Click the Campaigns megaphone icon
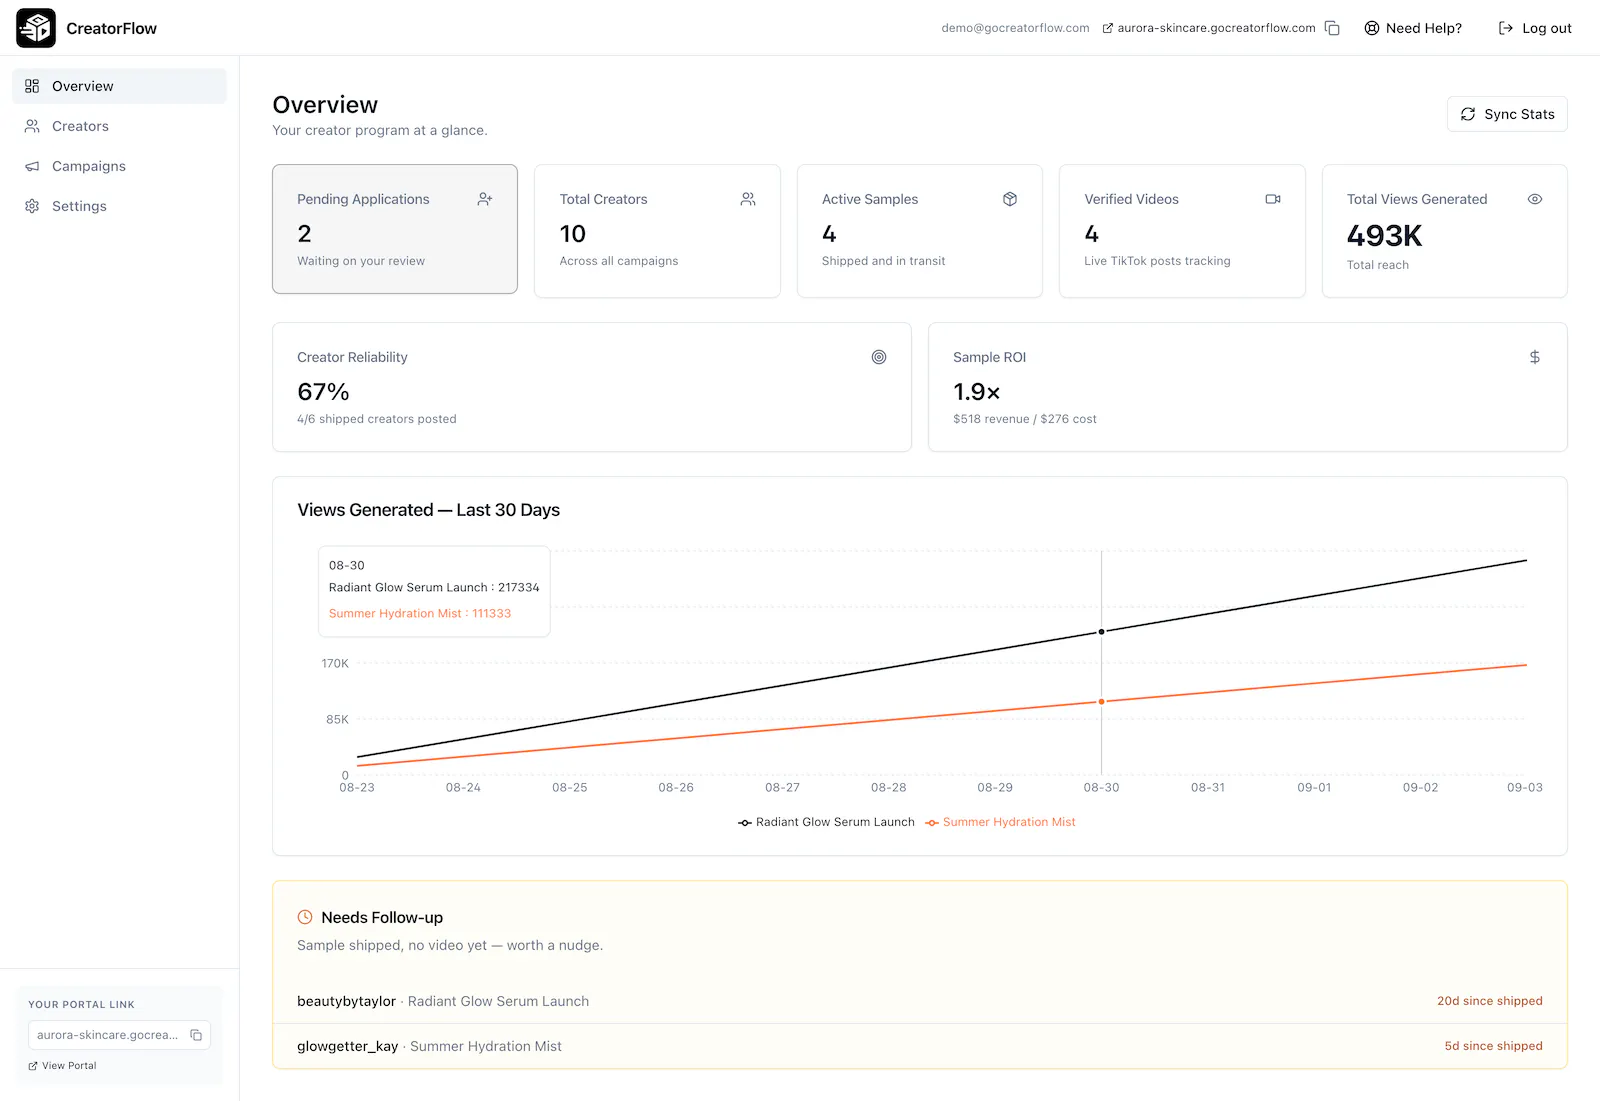 click(32, 166)
